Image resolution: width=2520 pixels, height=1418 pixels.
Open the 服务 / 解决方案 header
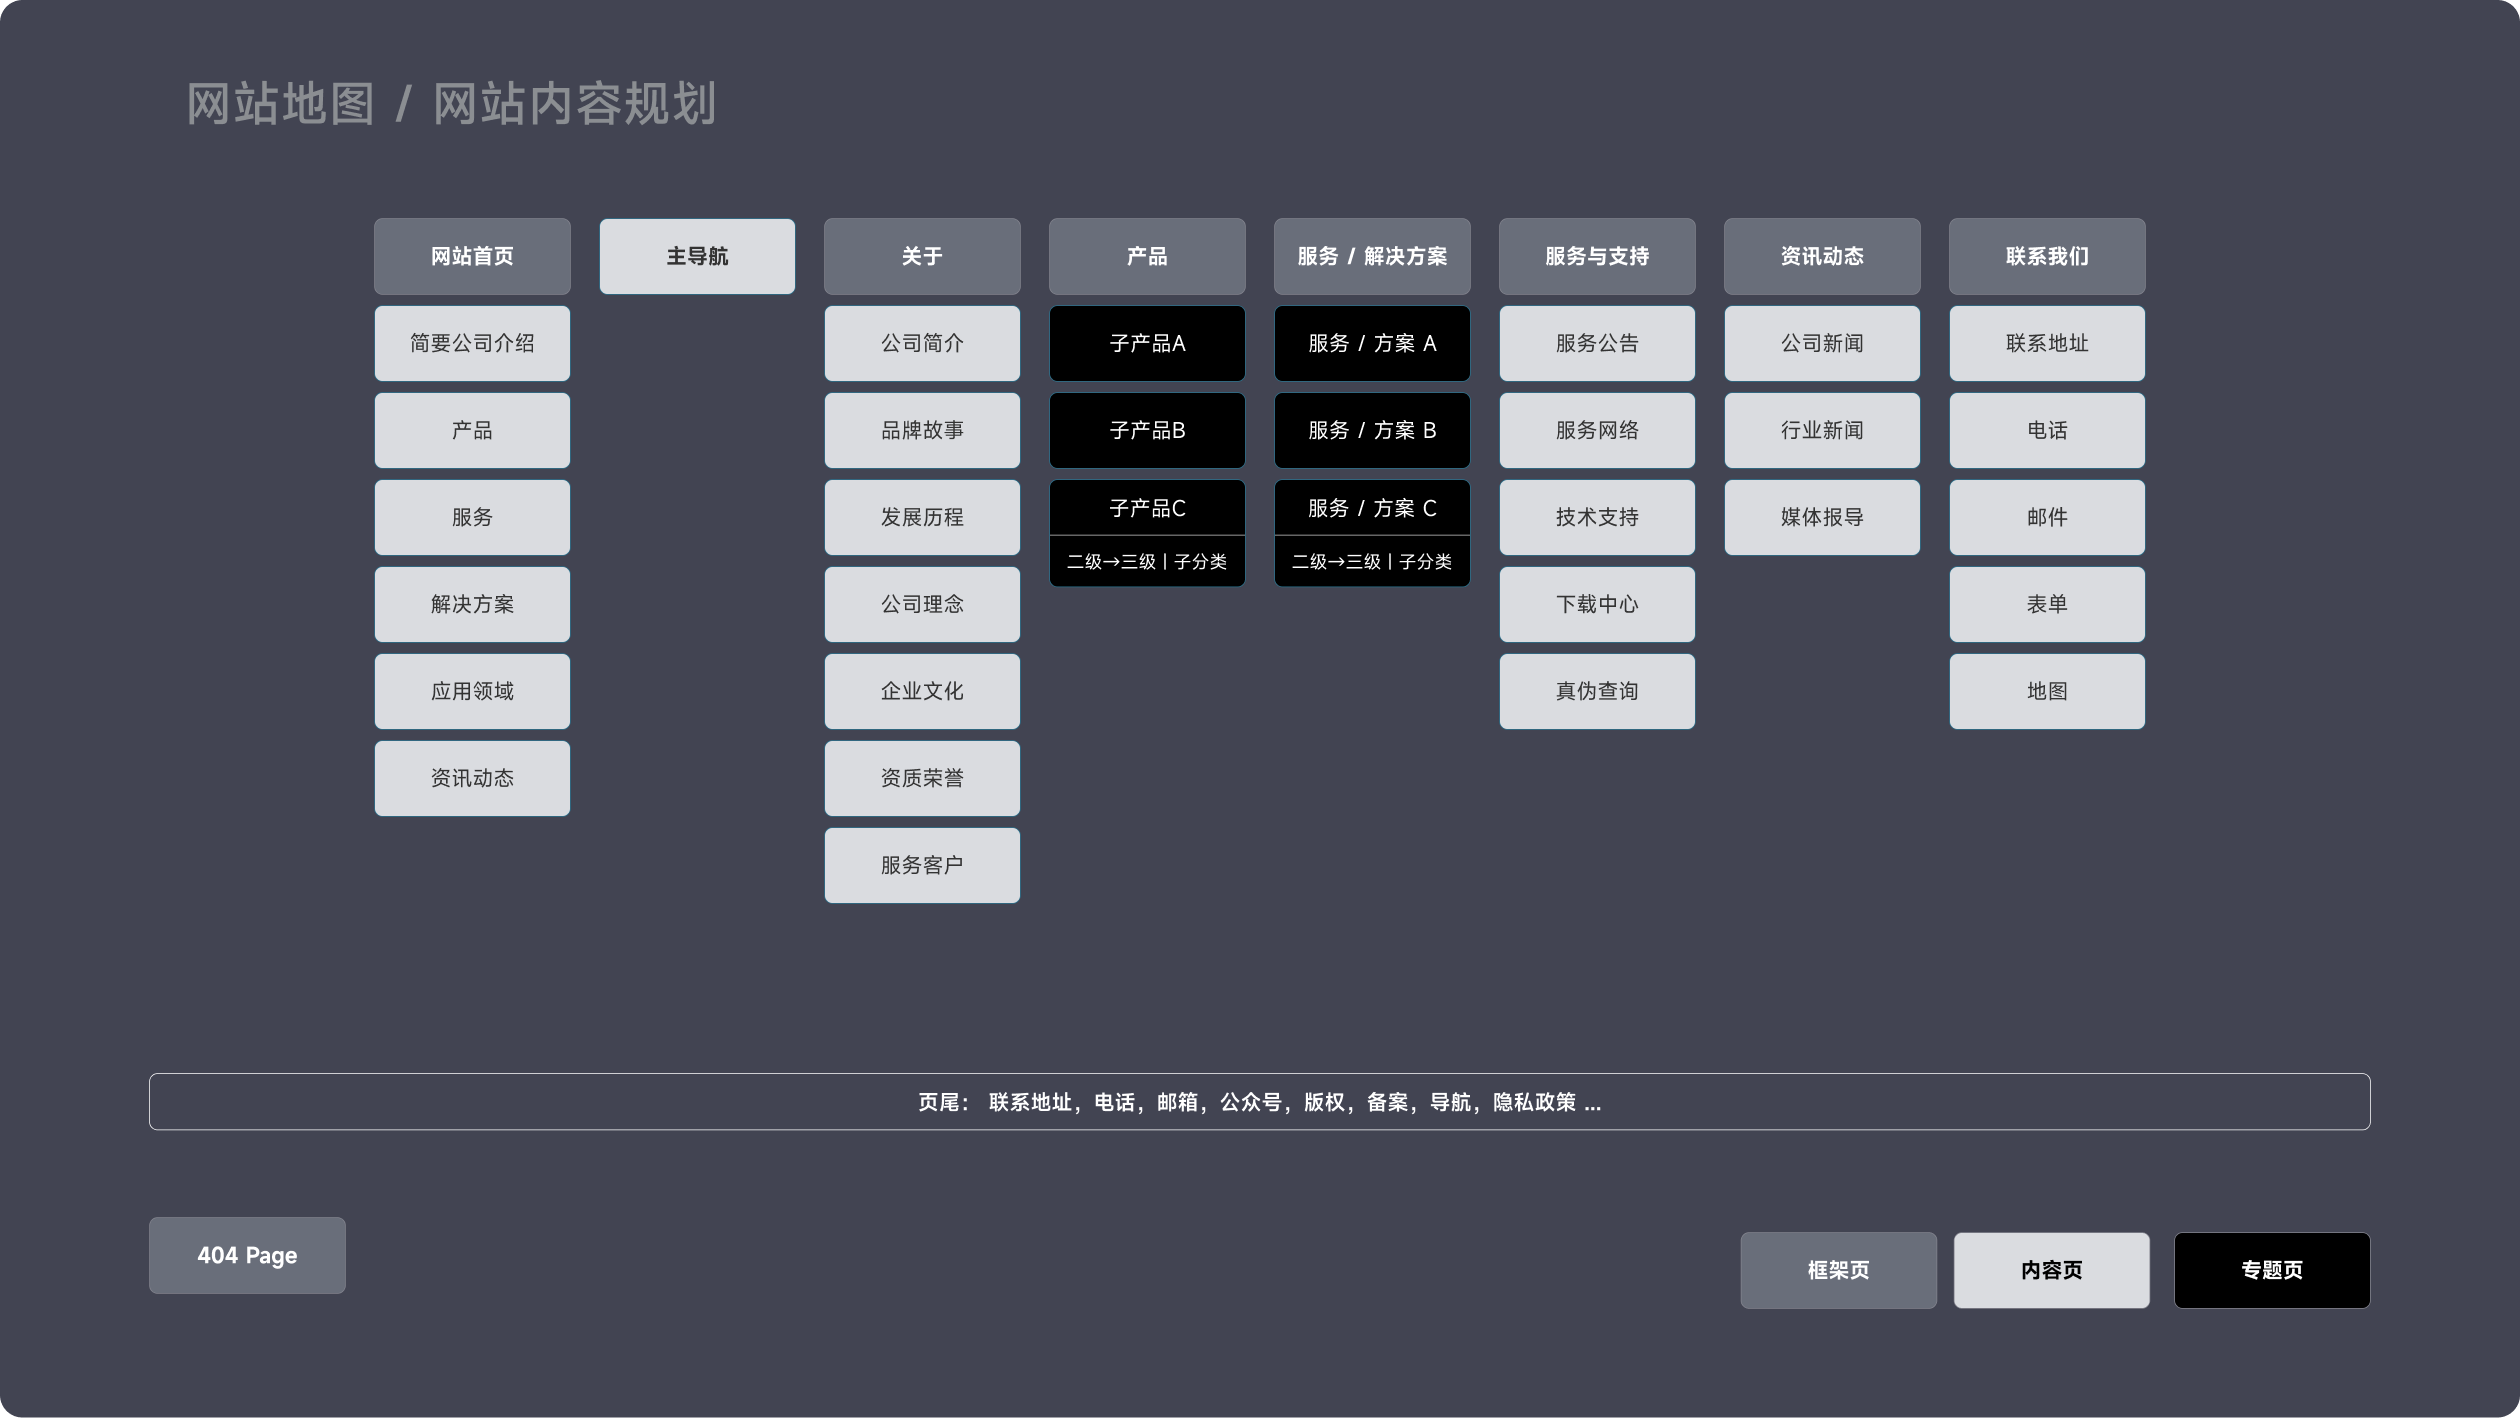(1372, 256)
